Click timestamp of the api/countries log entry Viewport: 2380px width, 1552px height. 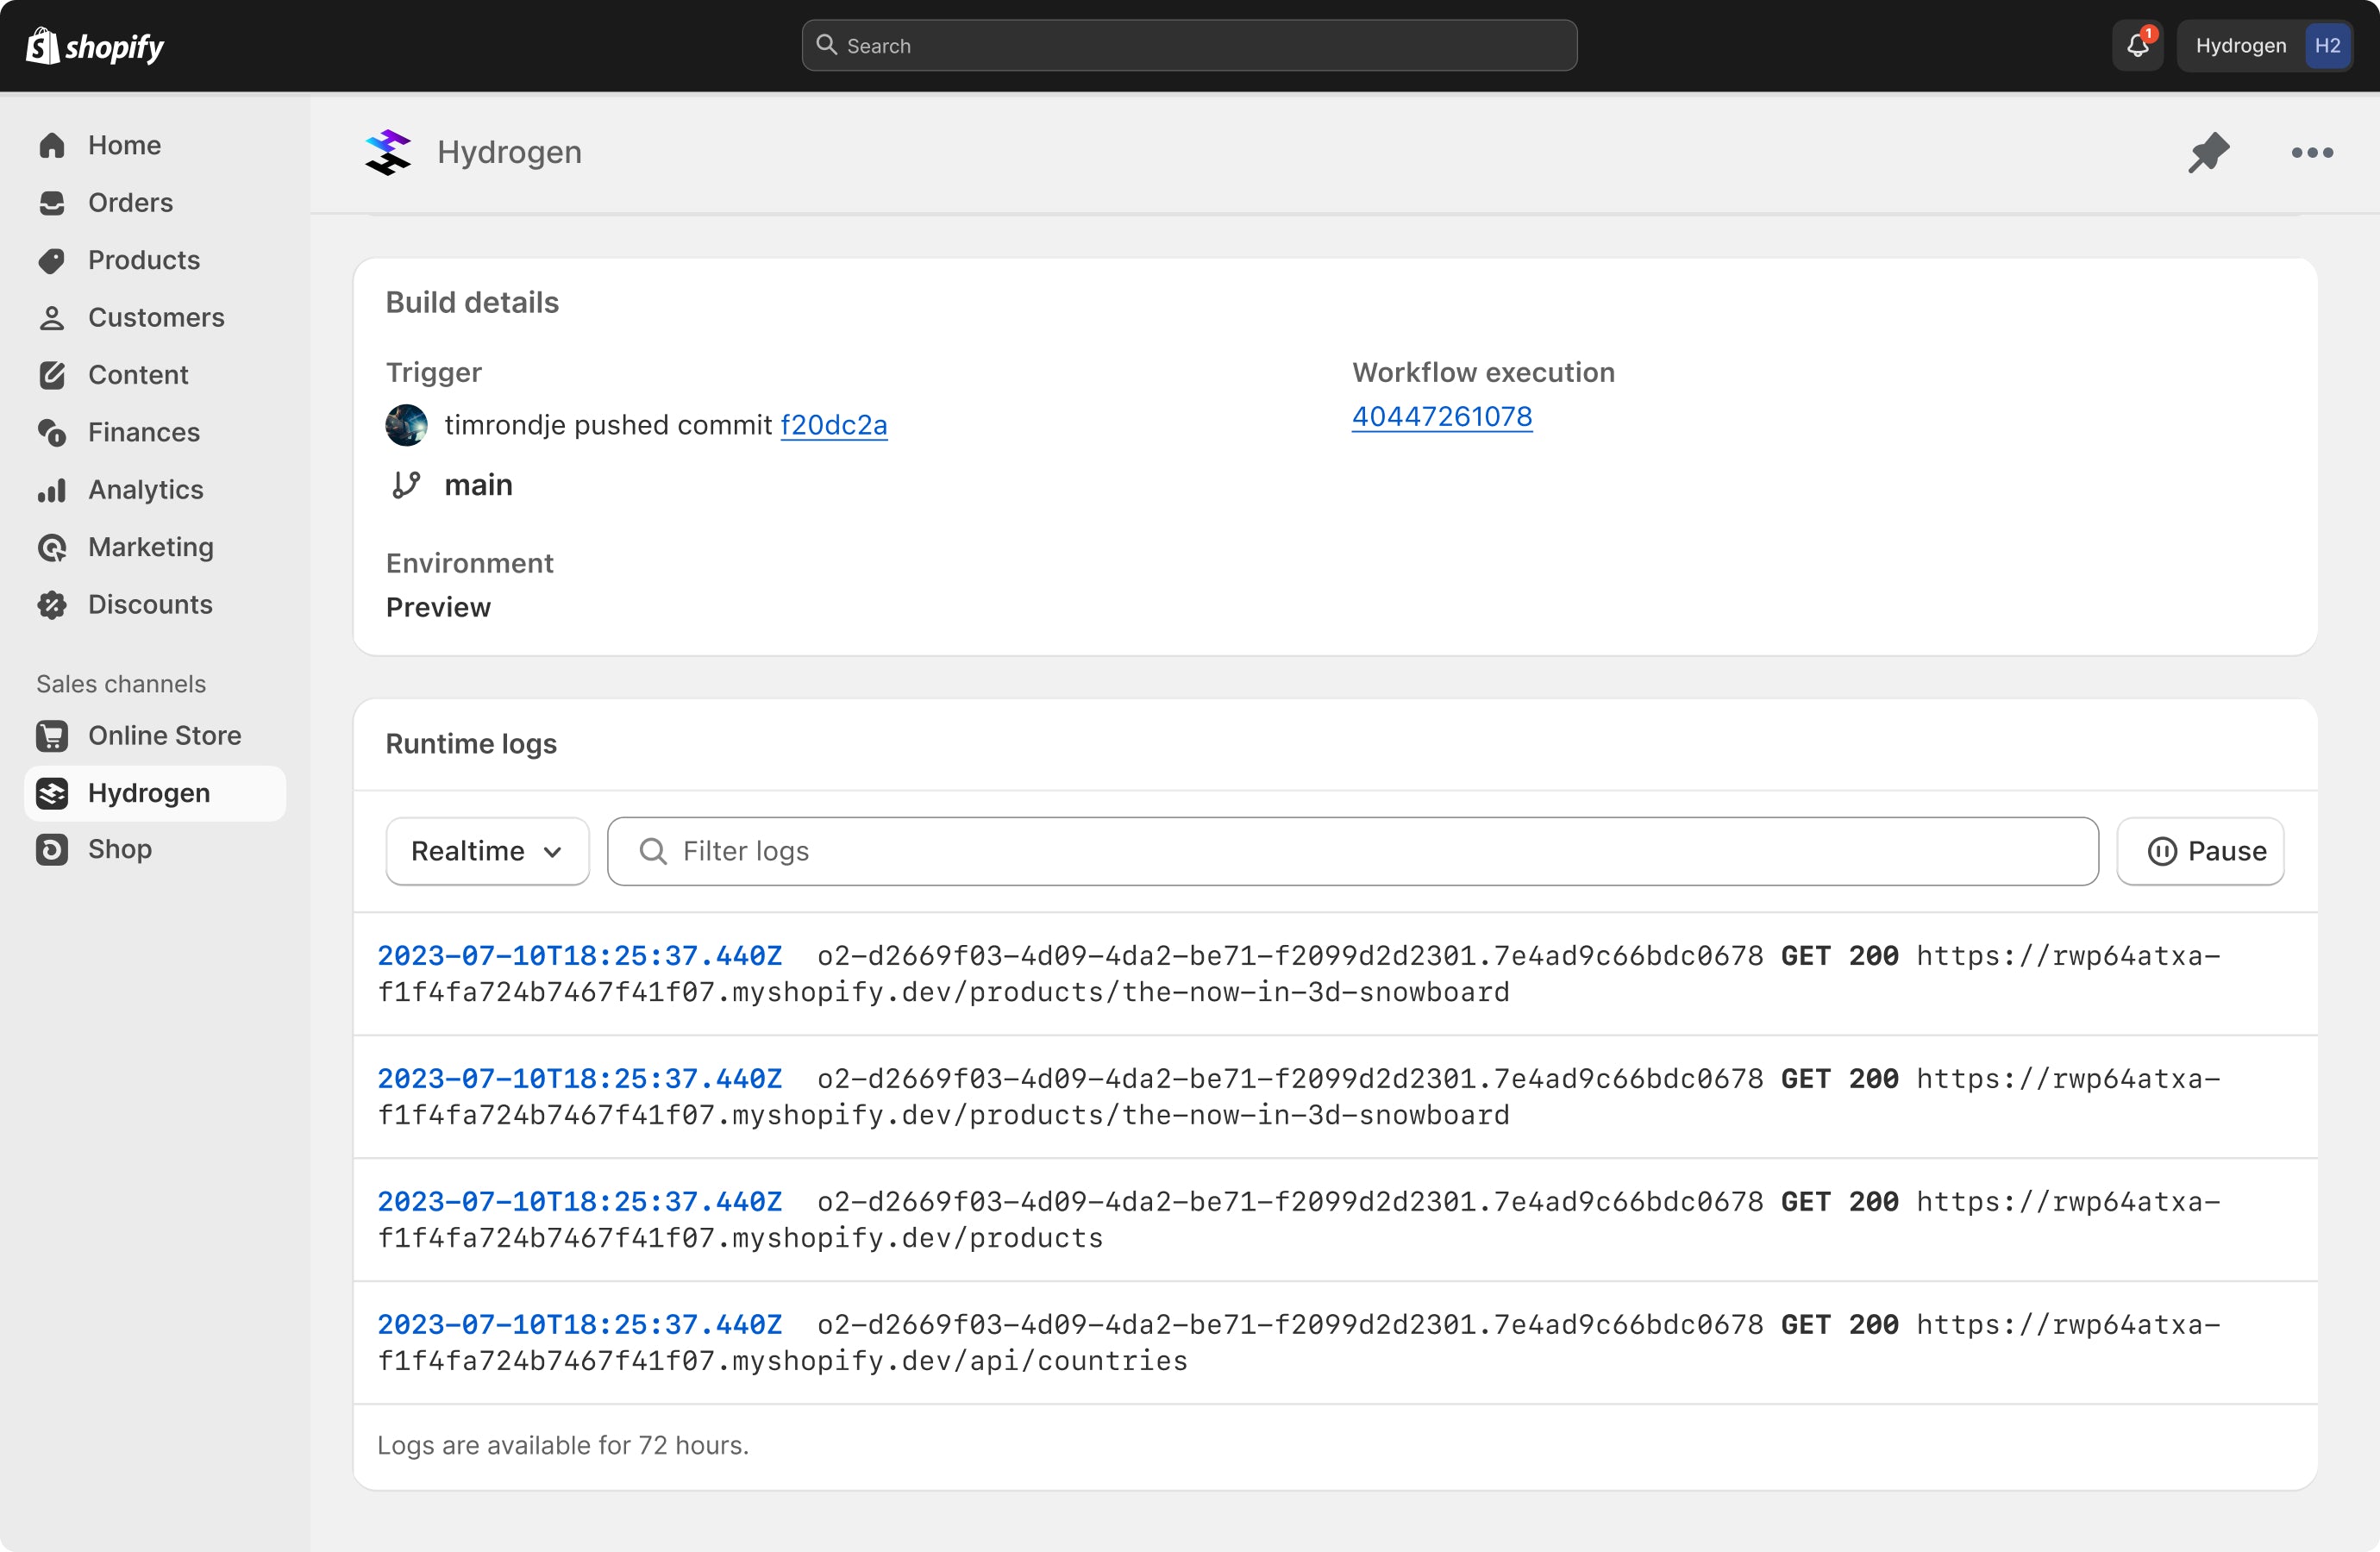coord(579,1325)
